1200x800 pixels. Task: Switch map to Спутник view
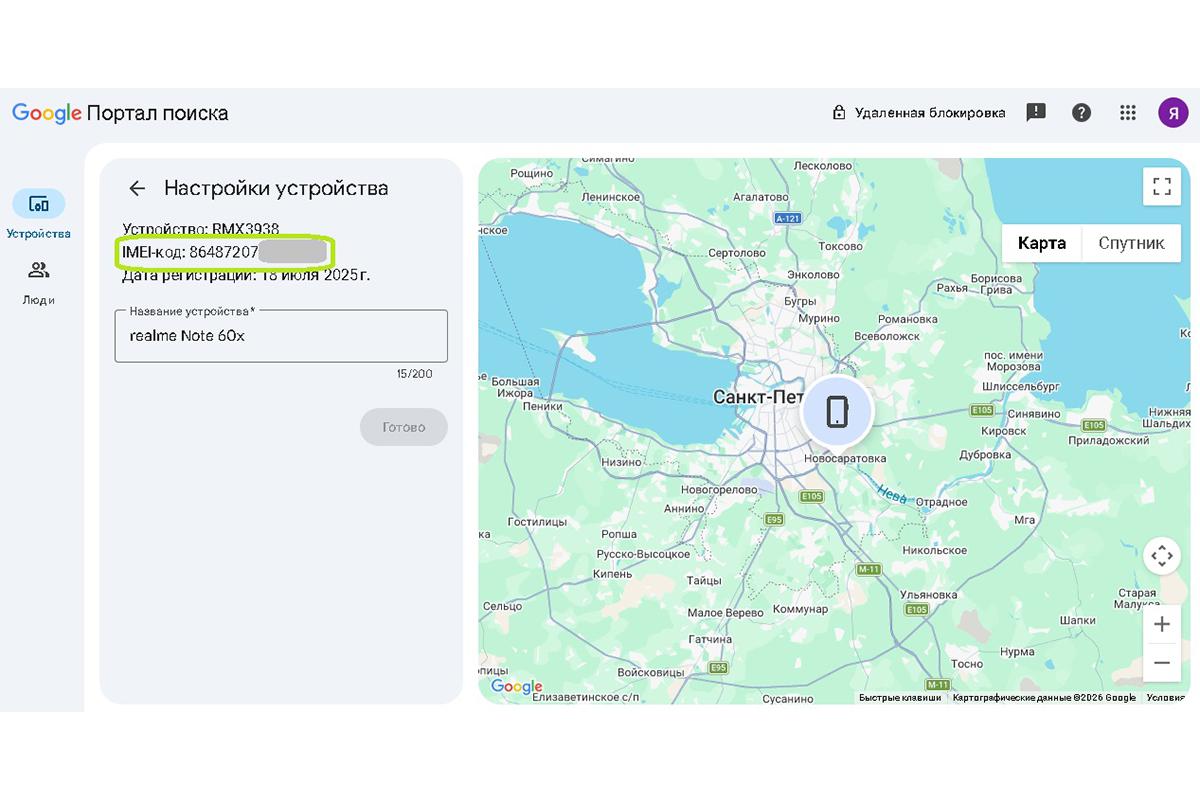(1131, 243)
